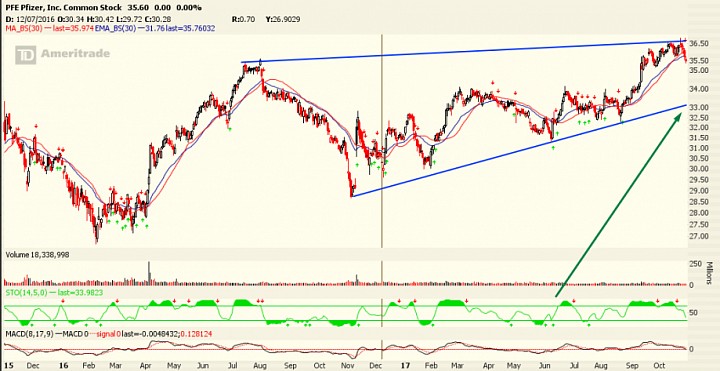Image resolution: width=720 pixels, height=371 pixels.
Task: Click the 16 year label on time axis
Action: (64, 365)
